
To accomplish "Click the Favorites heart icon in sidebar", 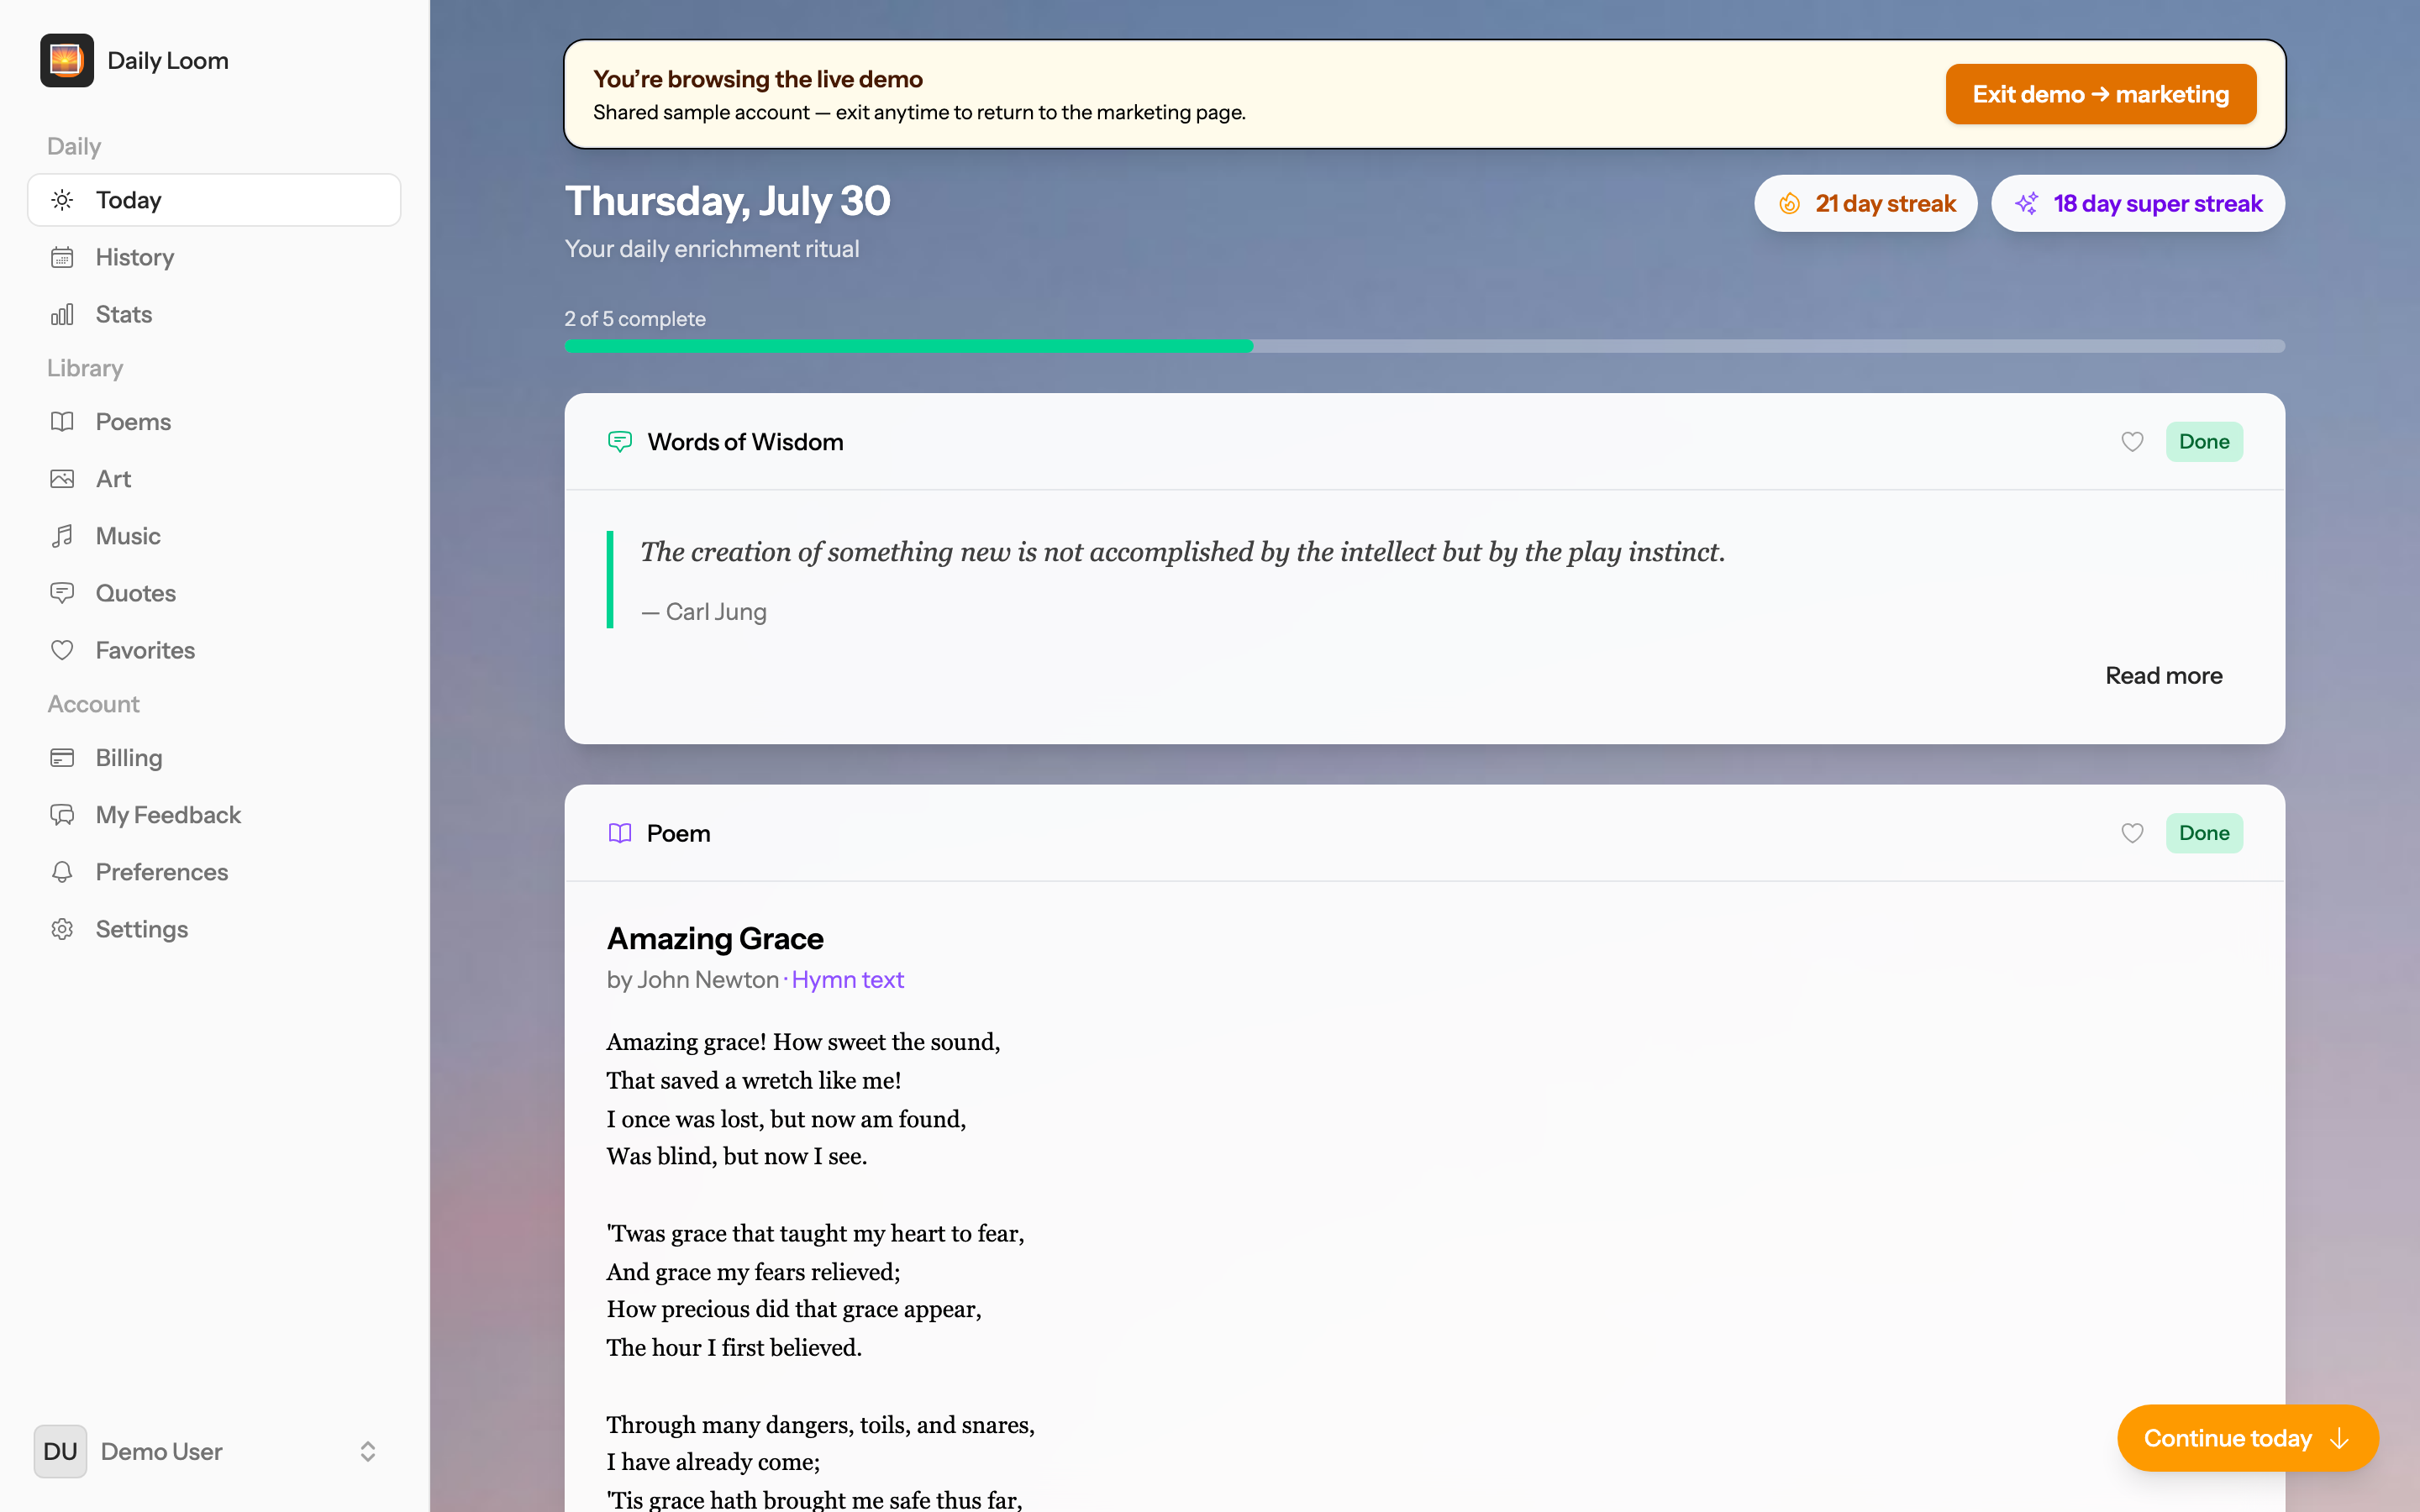I will pos(62,650).
